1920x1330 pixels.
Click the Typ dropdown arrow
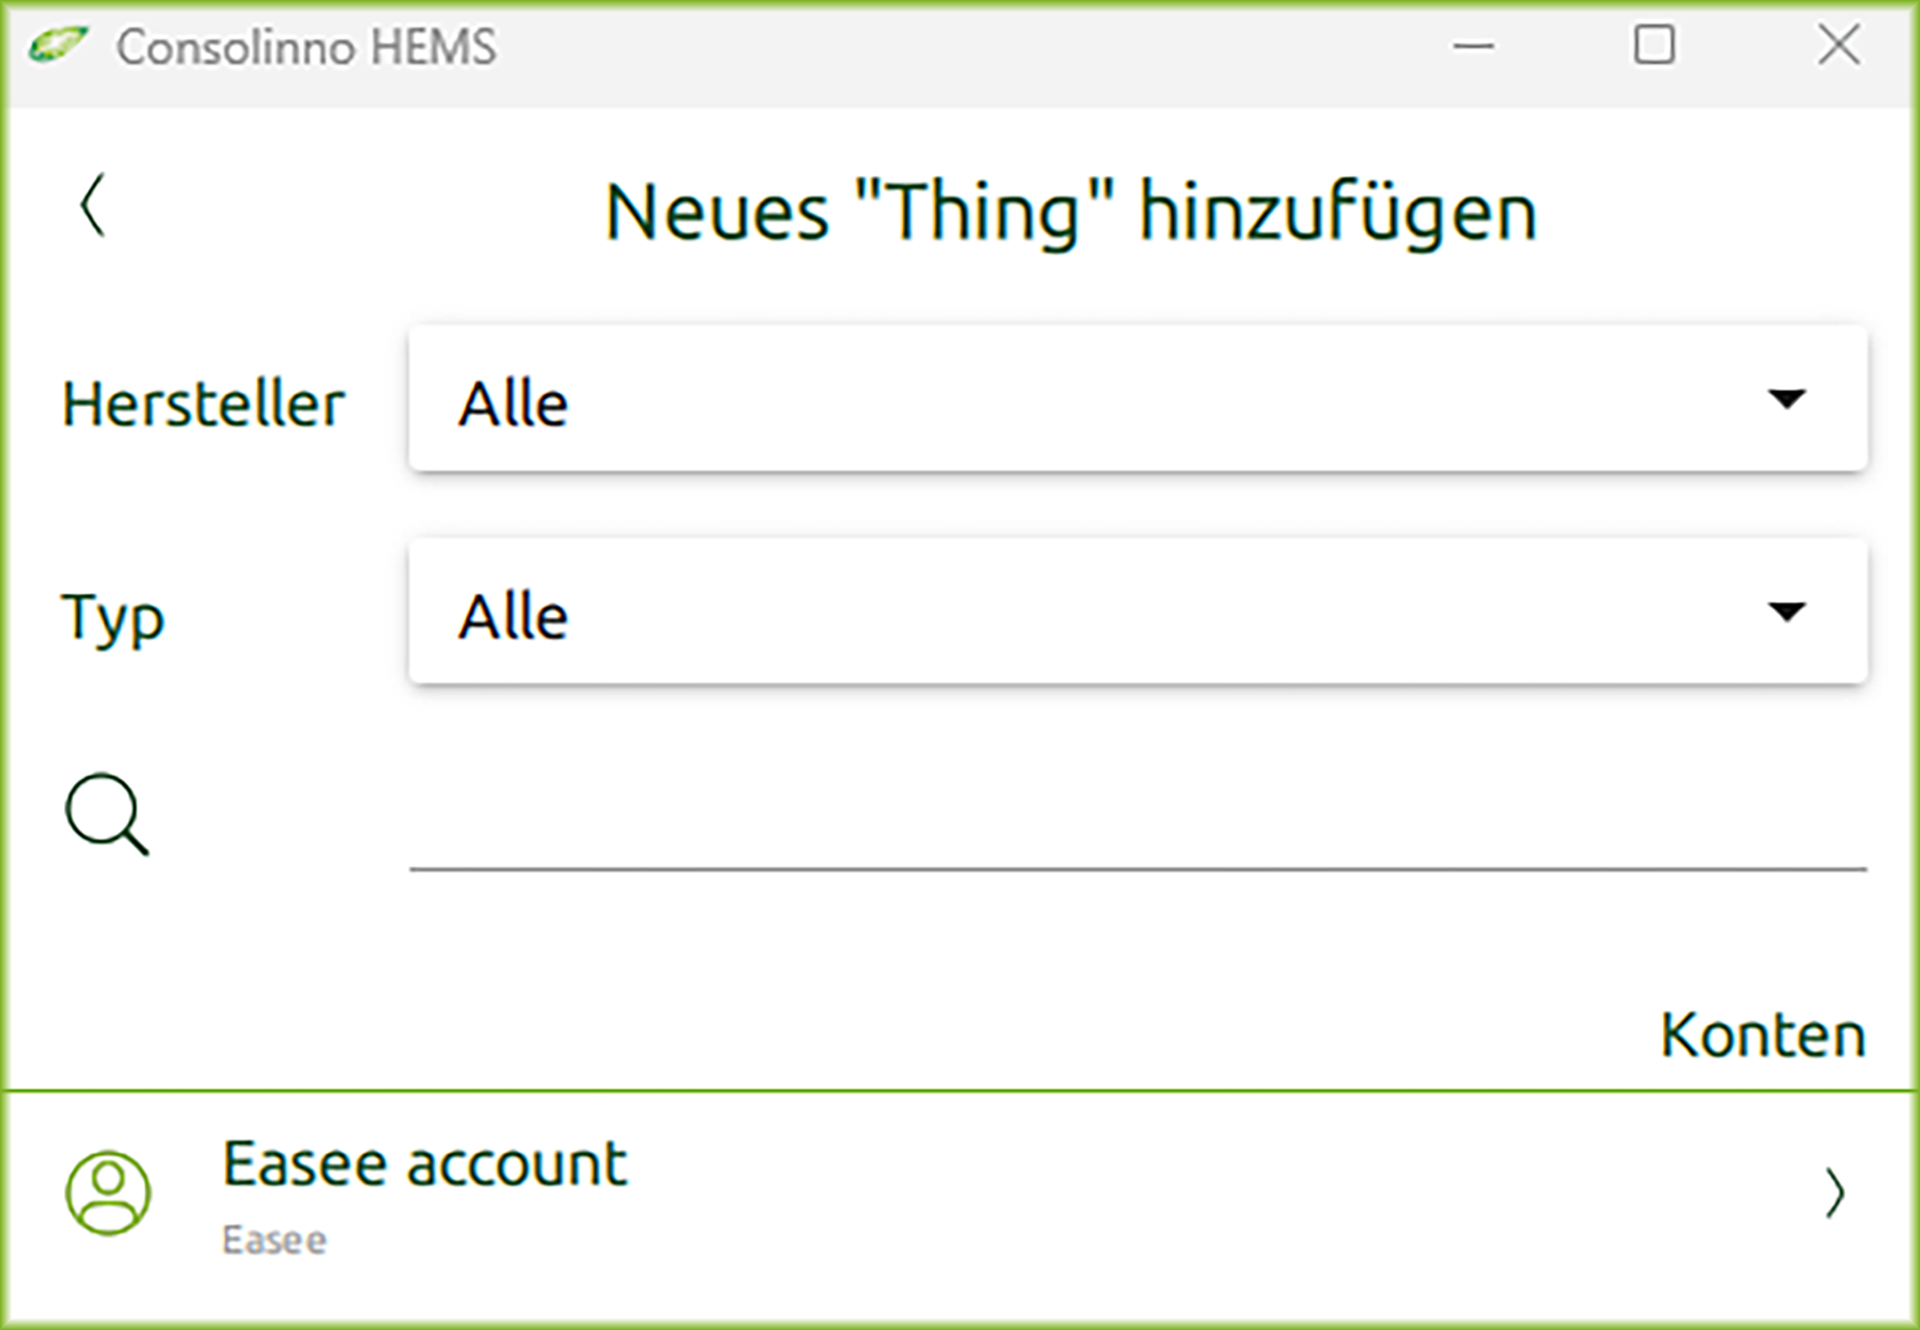[1786, 611]
